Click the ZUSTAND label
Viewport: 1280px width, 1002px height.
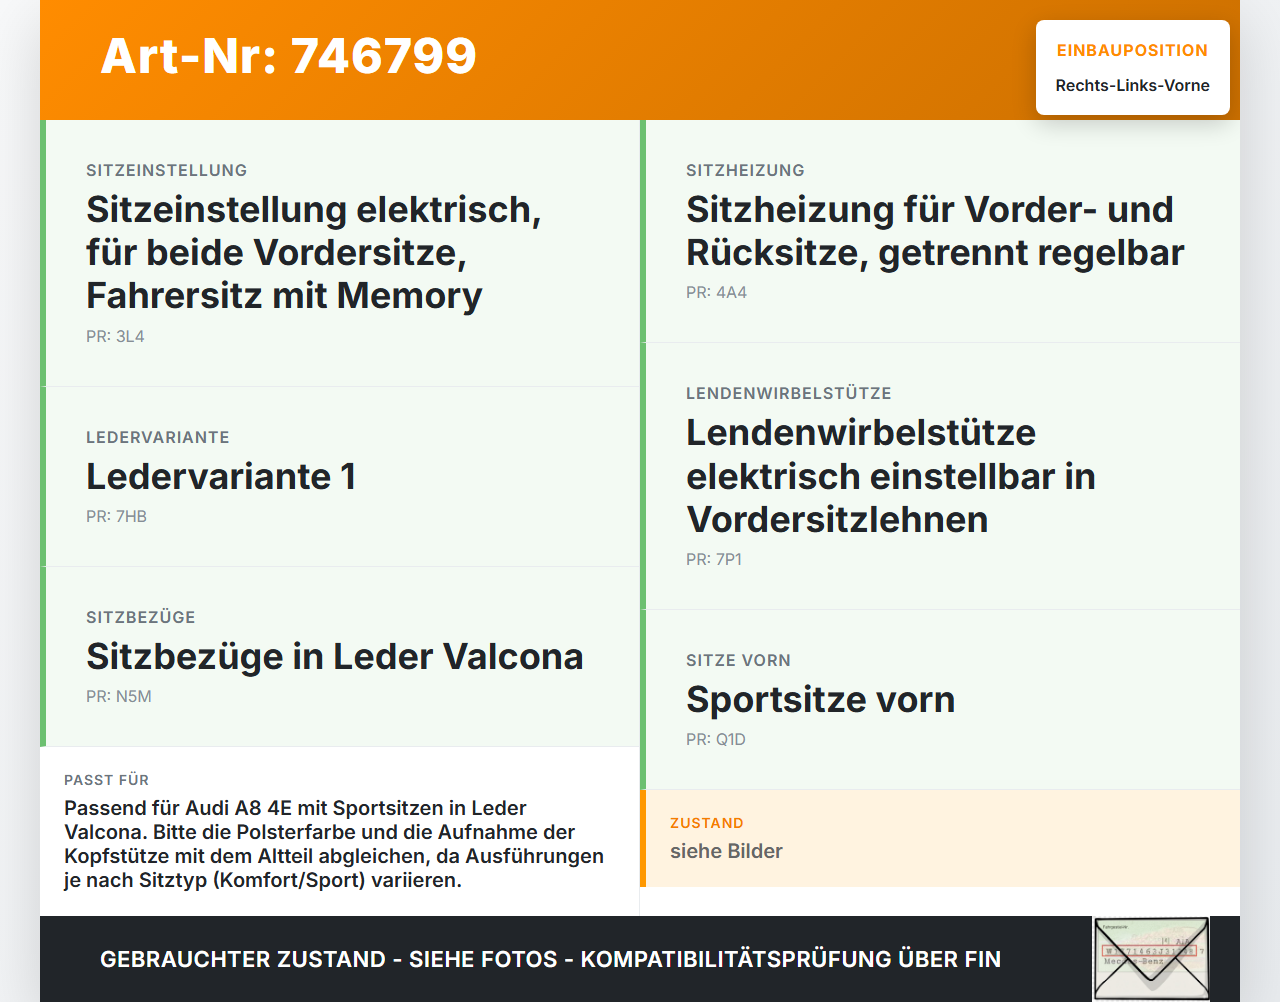click(707, 823)
